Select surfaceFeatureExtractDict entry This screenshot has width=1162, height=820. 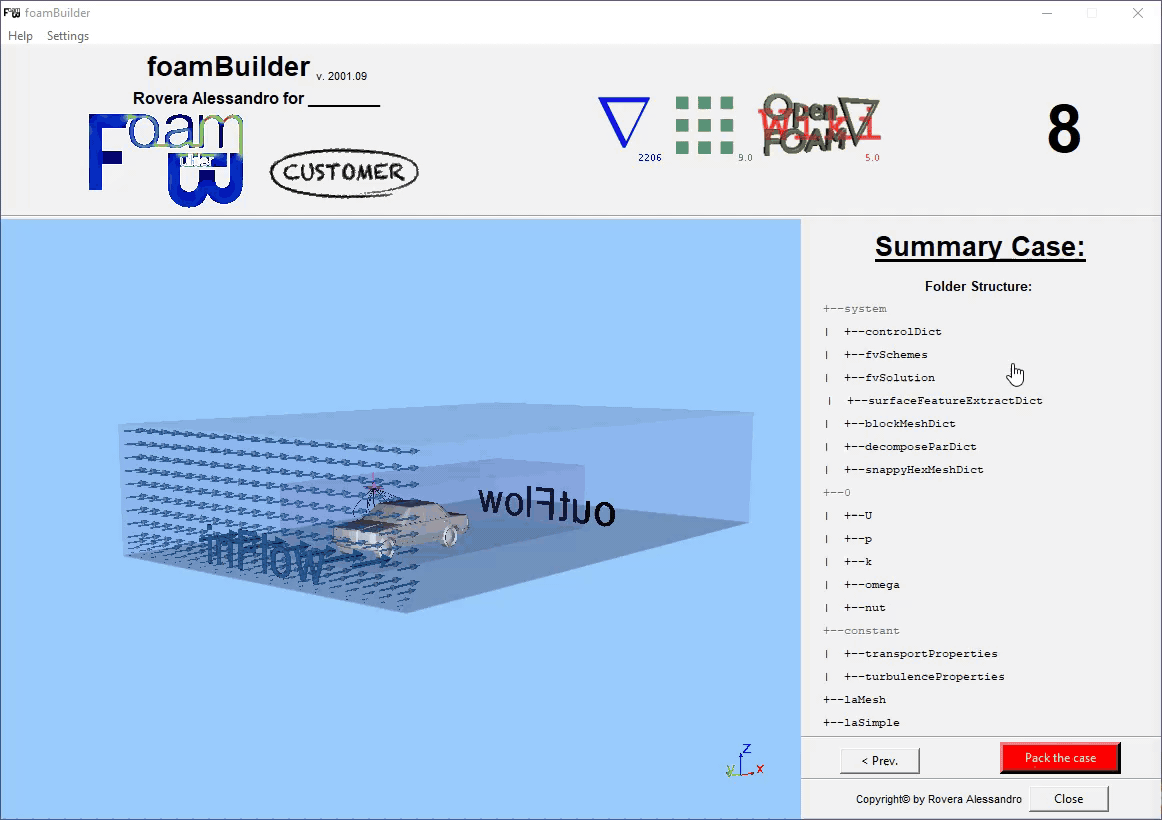945,401
